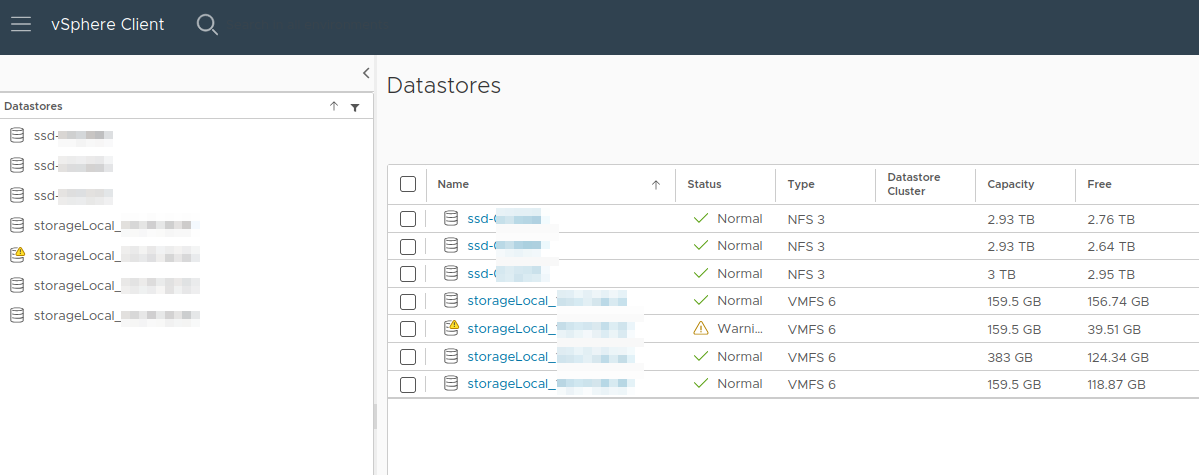The image size is (1199, 475).
Task: Open the sidebar Datastores filter
Action: tap(355, 107)
